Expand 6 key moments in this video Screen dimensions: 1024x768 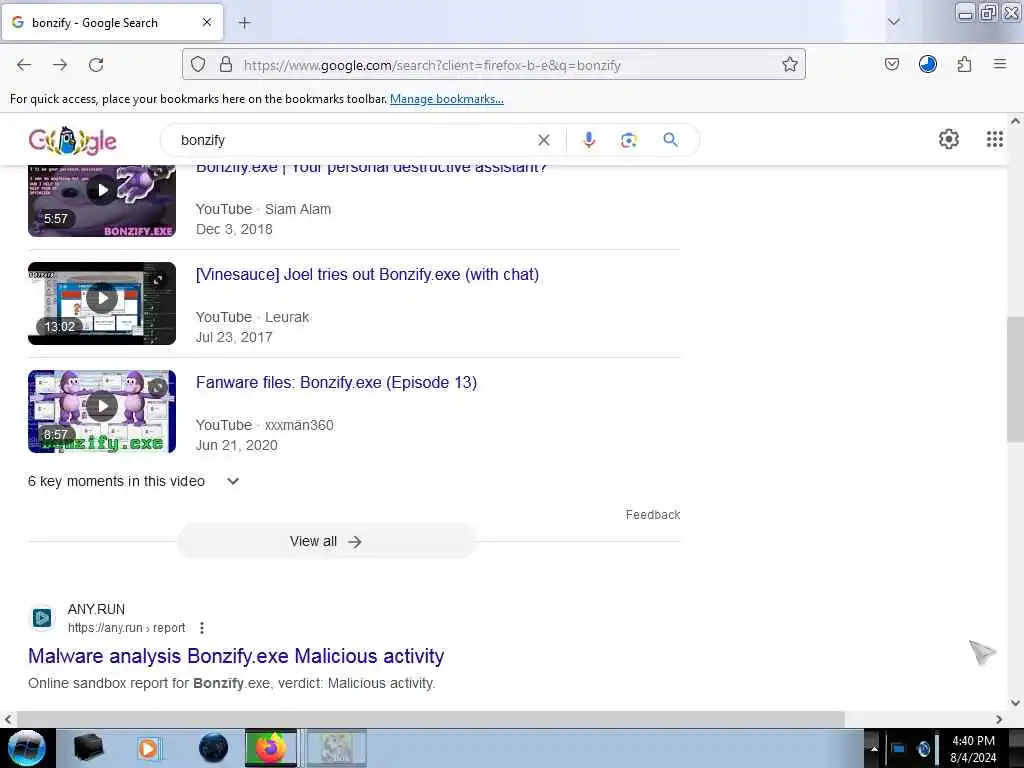coord(133,481)
